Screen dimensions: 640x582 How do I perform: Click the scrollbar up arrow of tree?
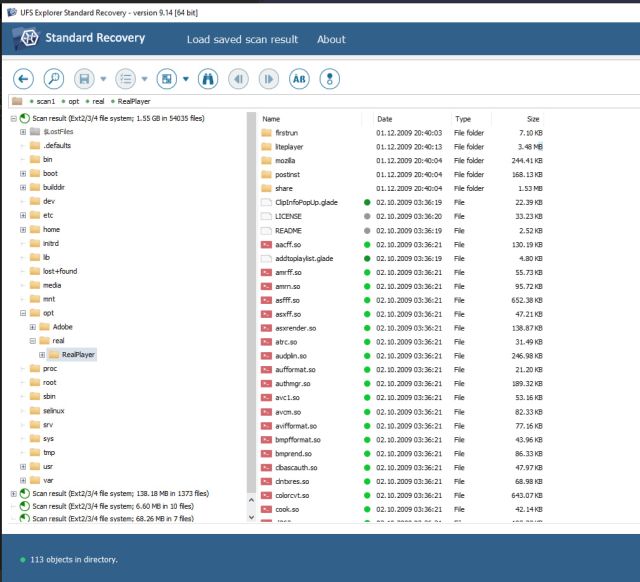[x=251, y=500]
